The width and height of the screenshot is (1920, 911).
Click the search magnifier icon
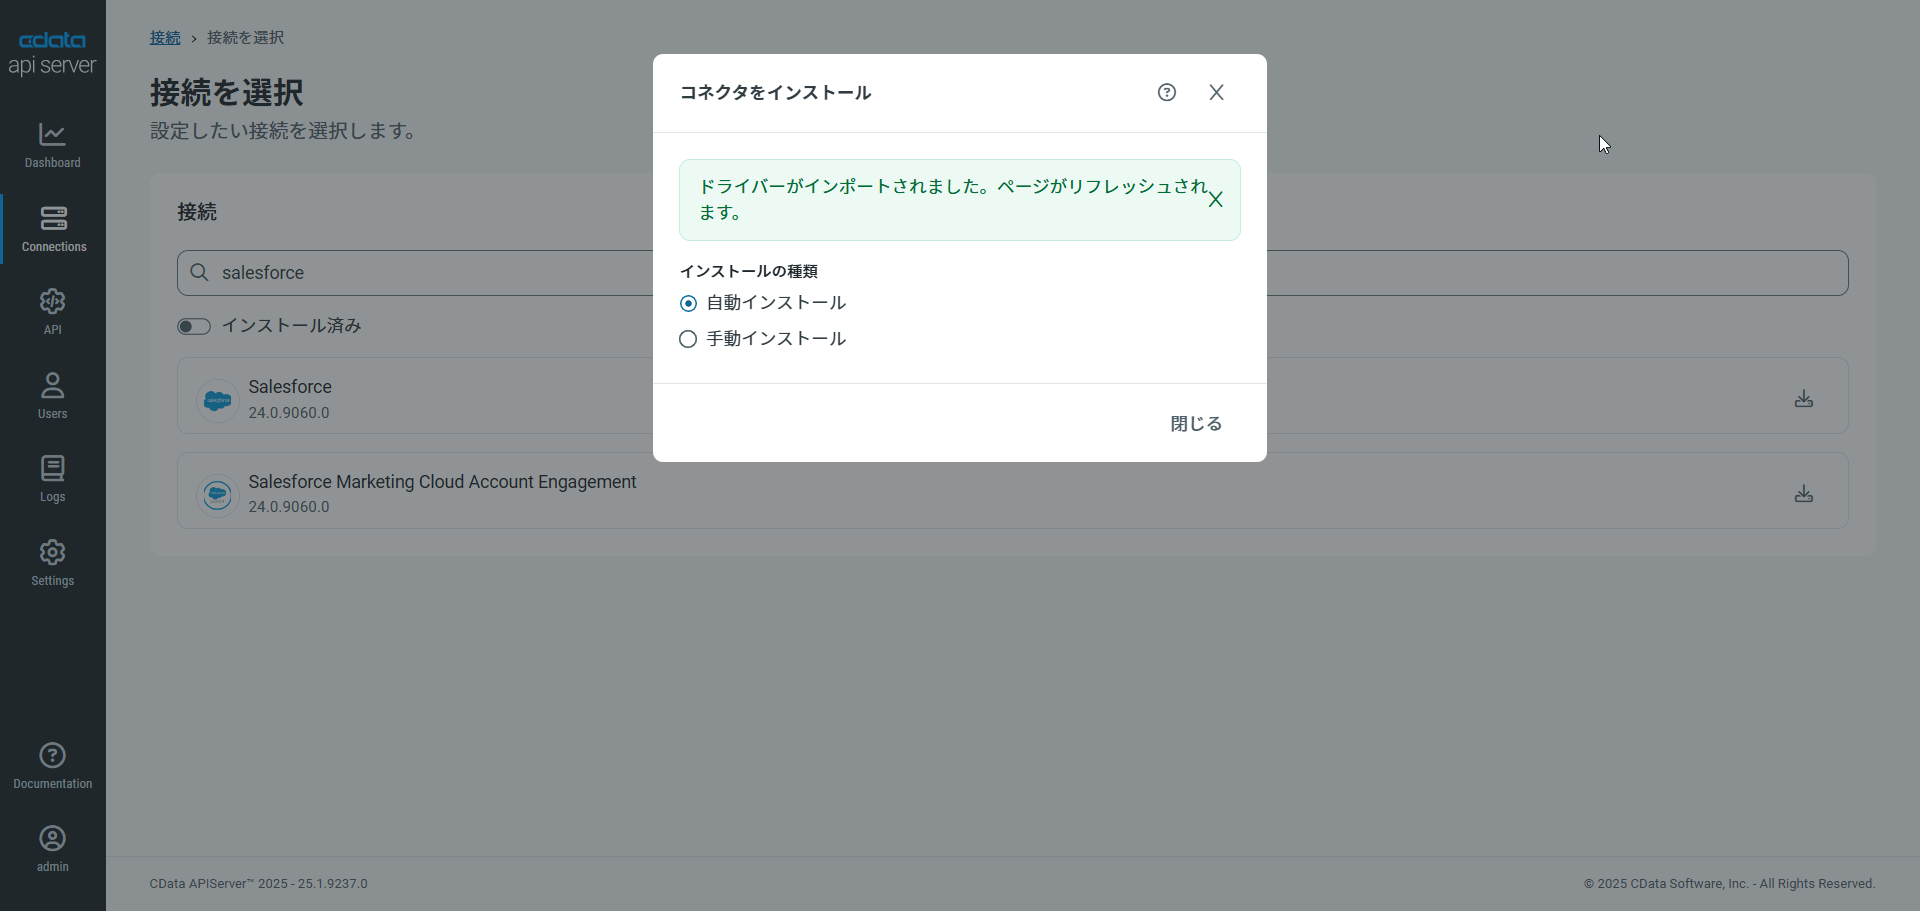199,272
